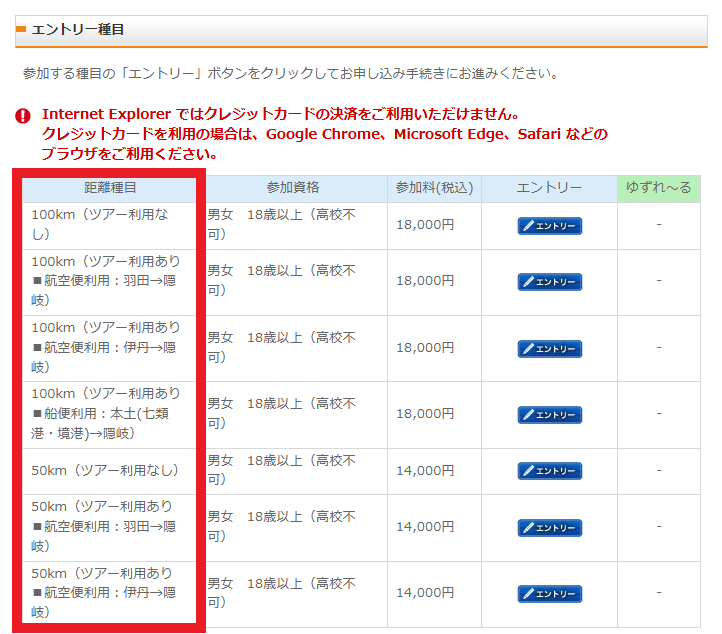Click entry button for 100km Haneda flight tour
This screenshot has height=634, width=722.
pos(549,282)
